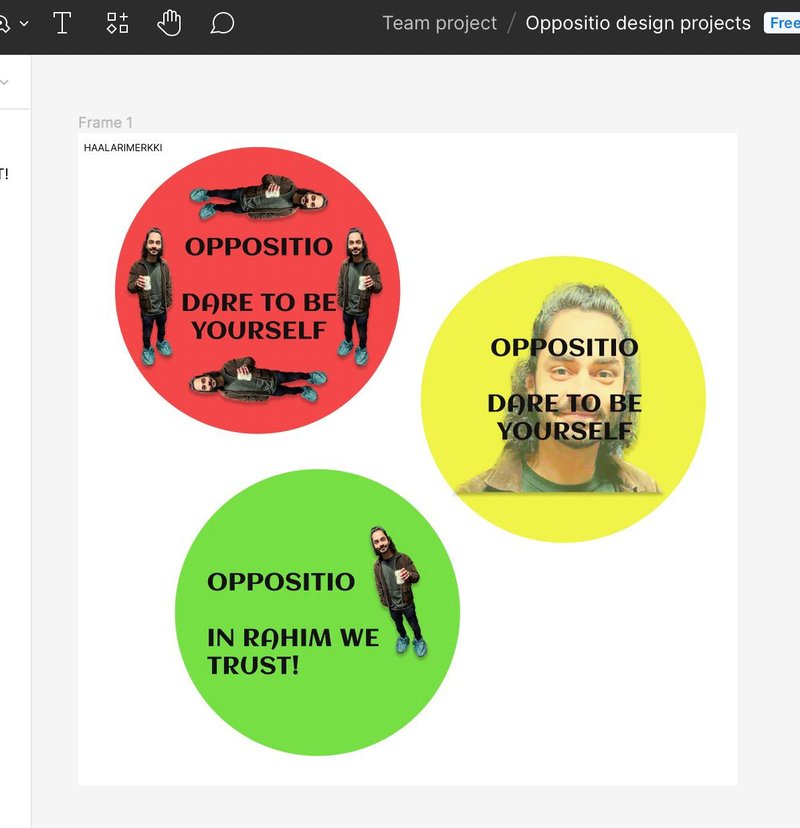Select the sideways man atop the red circle
800x828 pixels.
(x=258, y=198)
